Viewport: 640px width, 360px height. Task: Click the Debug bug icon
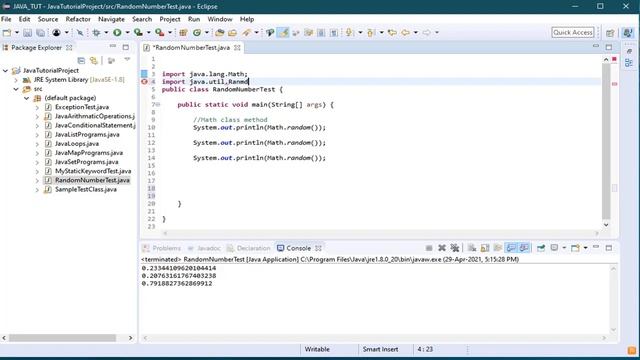[96, 33]
